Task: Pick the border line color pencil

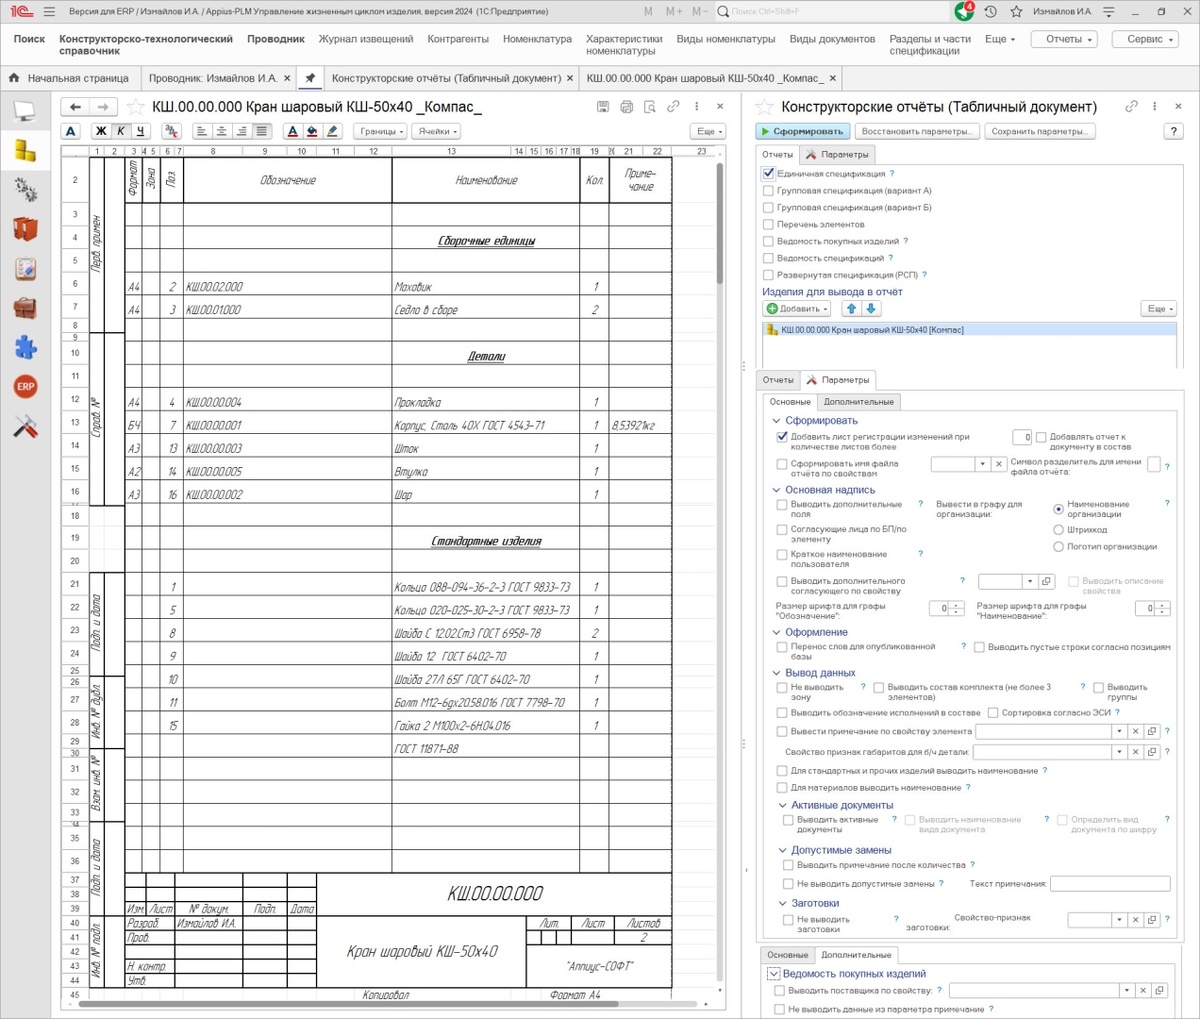Action: [333, 131]
